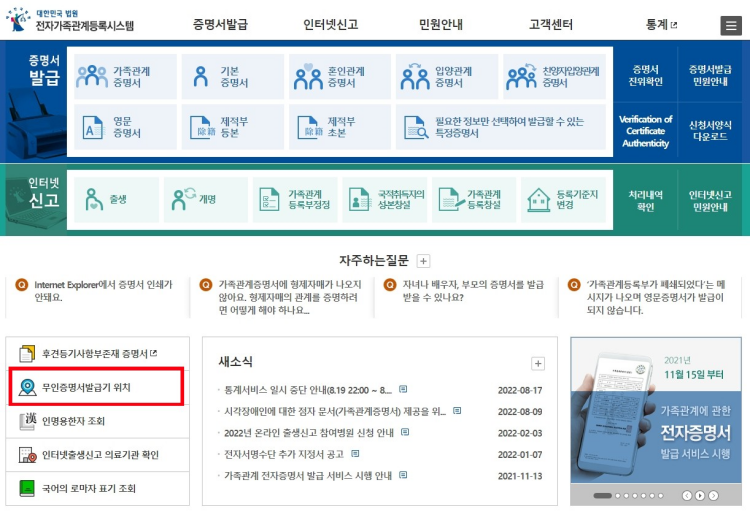The height and width of the screenshot is (515, 750).
Task: Click 증명서 진위확인 link
Action: (645, 76)
